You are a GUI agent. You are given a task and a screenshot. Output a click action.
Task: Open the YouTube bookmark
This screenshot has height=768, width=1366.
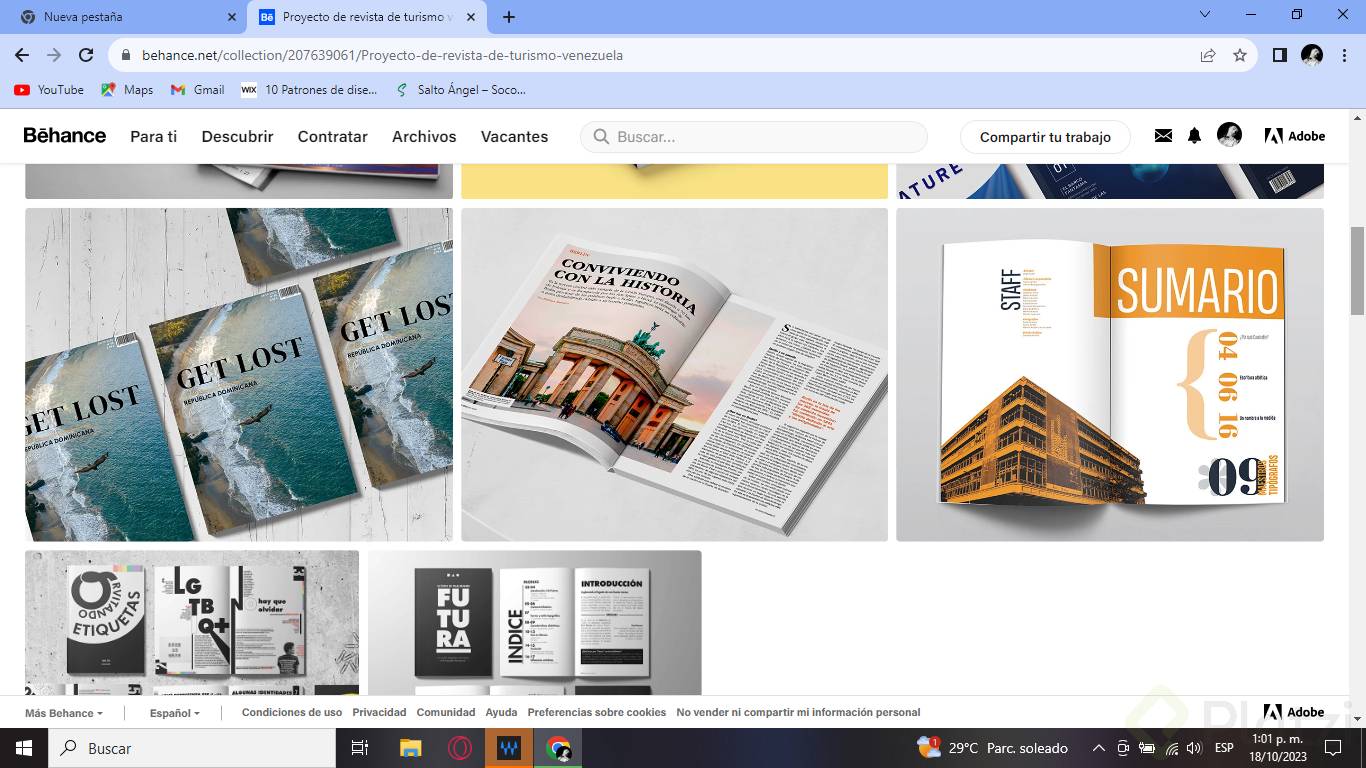pos(49,90)
